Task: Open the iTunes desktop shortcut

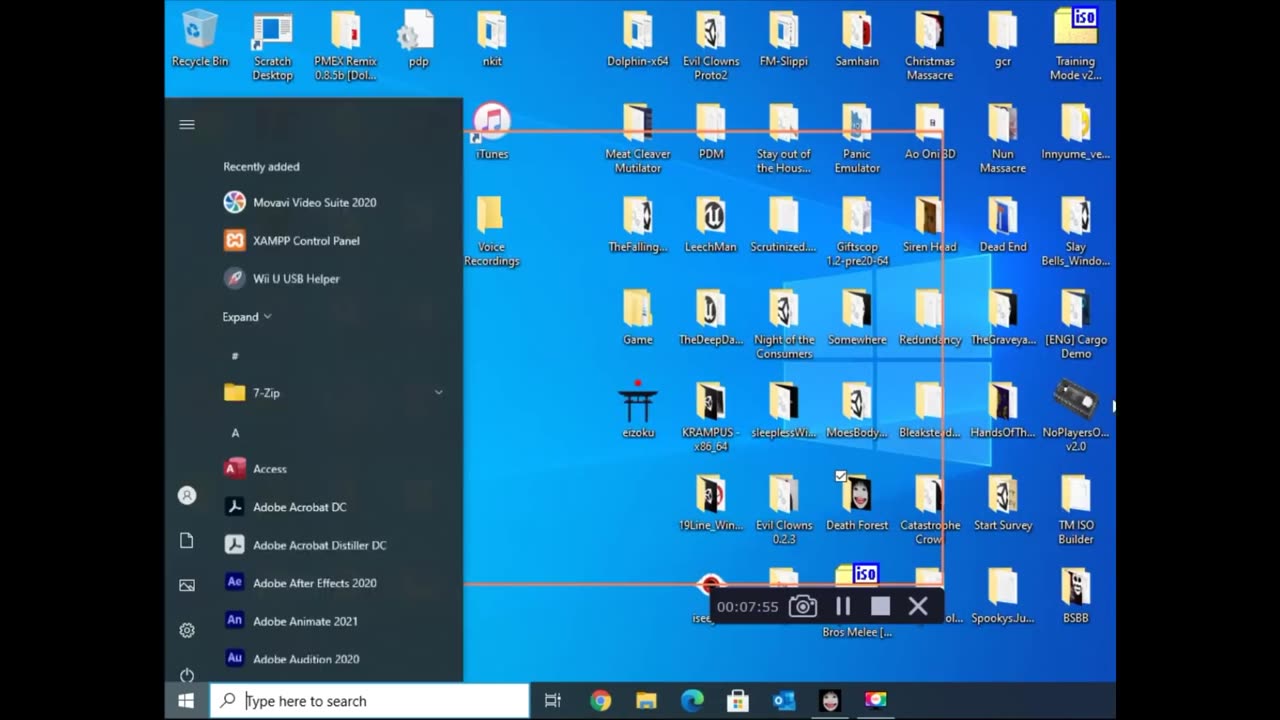Action: pos(492,132)
